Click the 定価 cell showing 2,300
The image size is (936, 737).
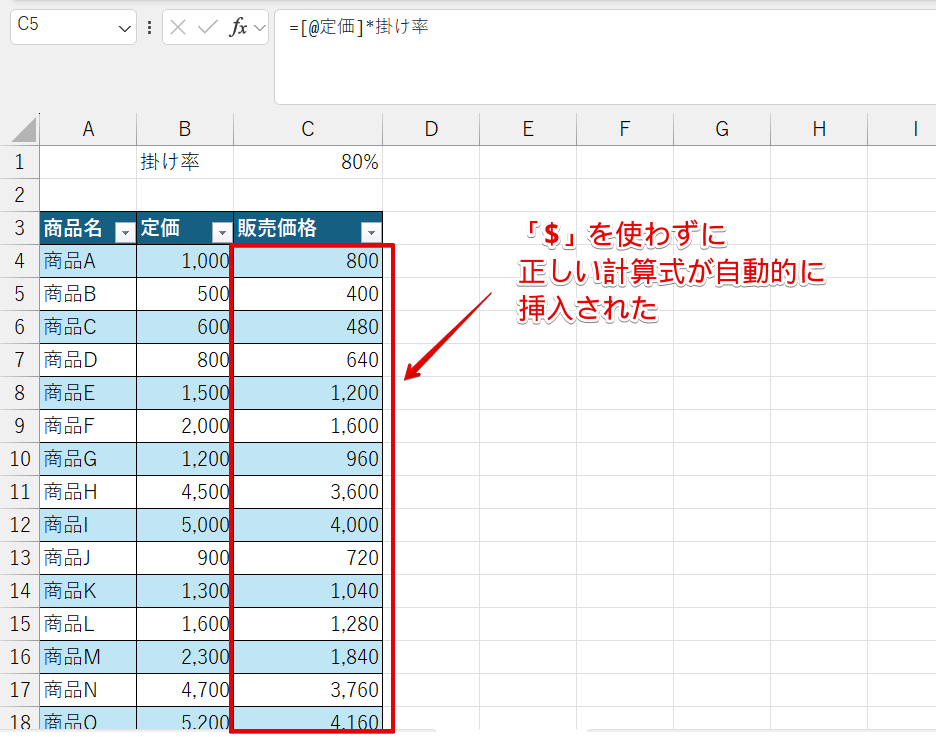pos(185,657)
